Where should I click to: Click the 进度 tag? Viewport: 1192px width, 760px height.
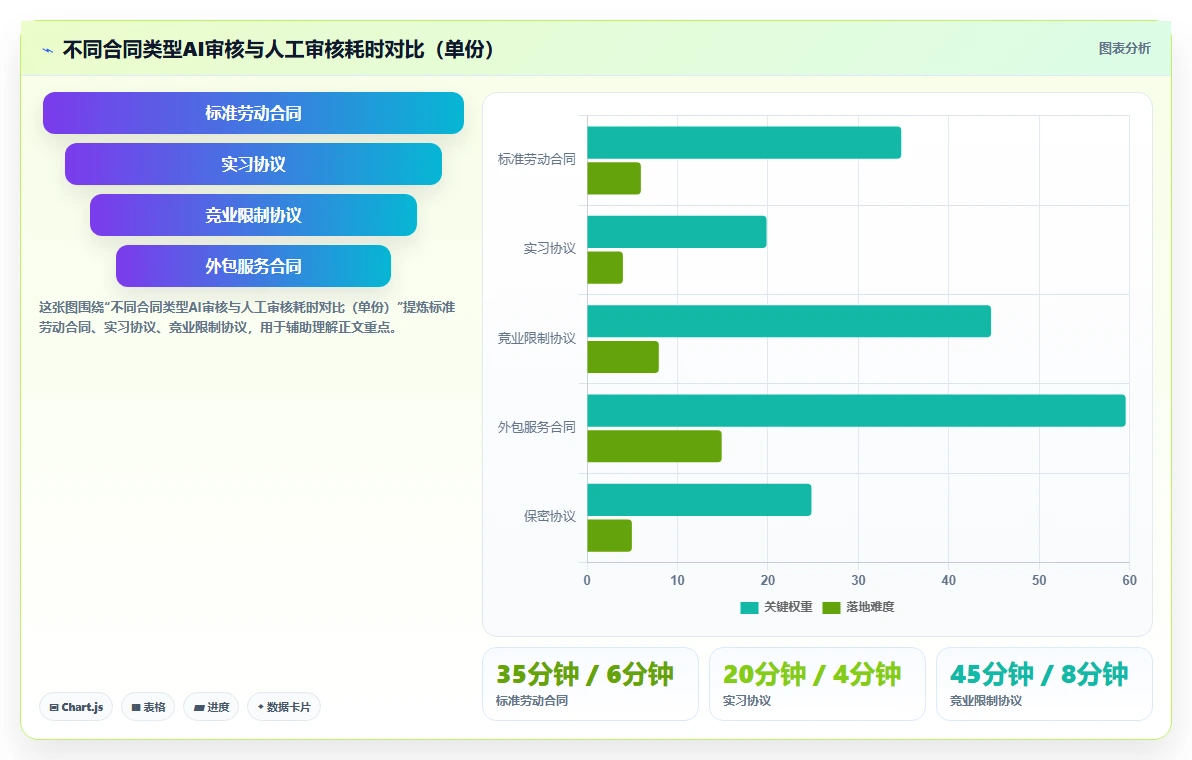click(x=211, y=707)
